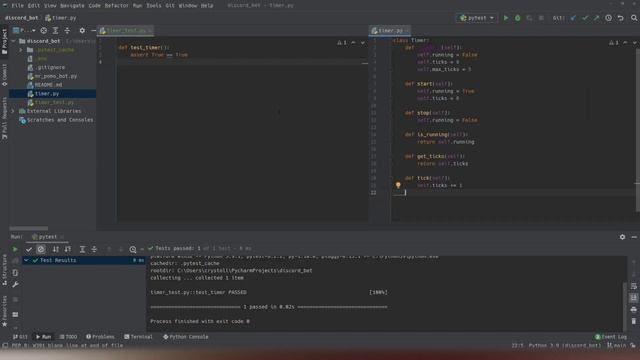Toggle soft-wrap icon beside the Run output
Viewport: 640px width, 360px height.
(x=633, y=286)
